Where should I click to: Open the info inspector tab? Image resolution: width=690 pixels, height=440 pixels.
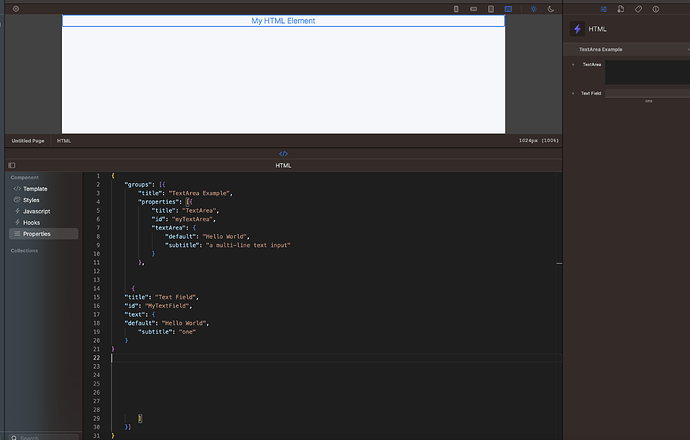click(x=656, y=9)
